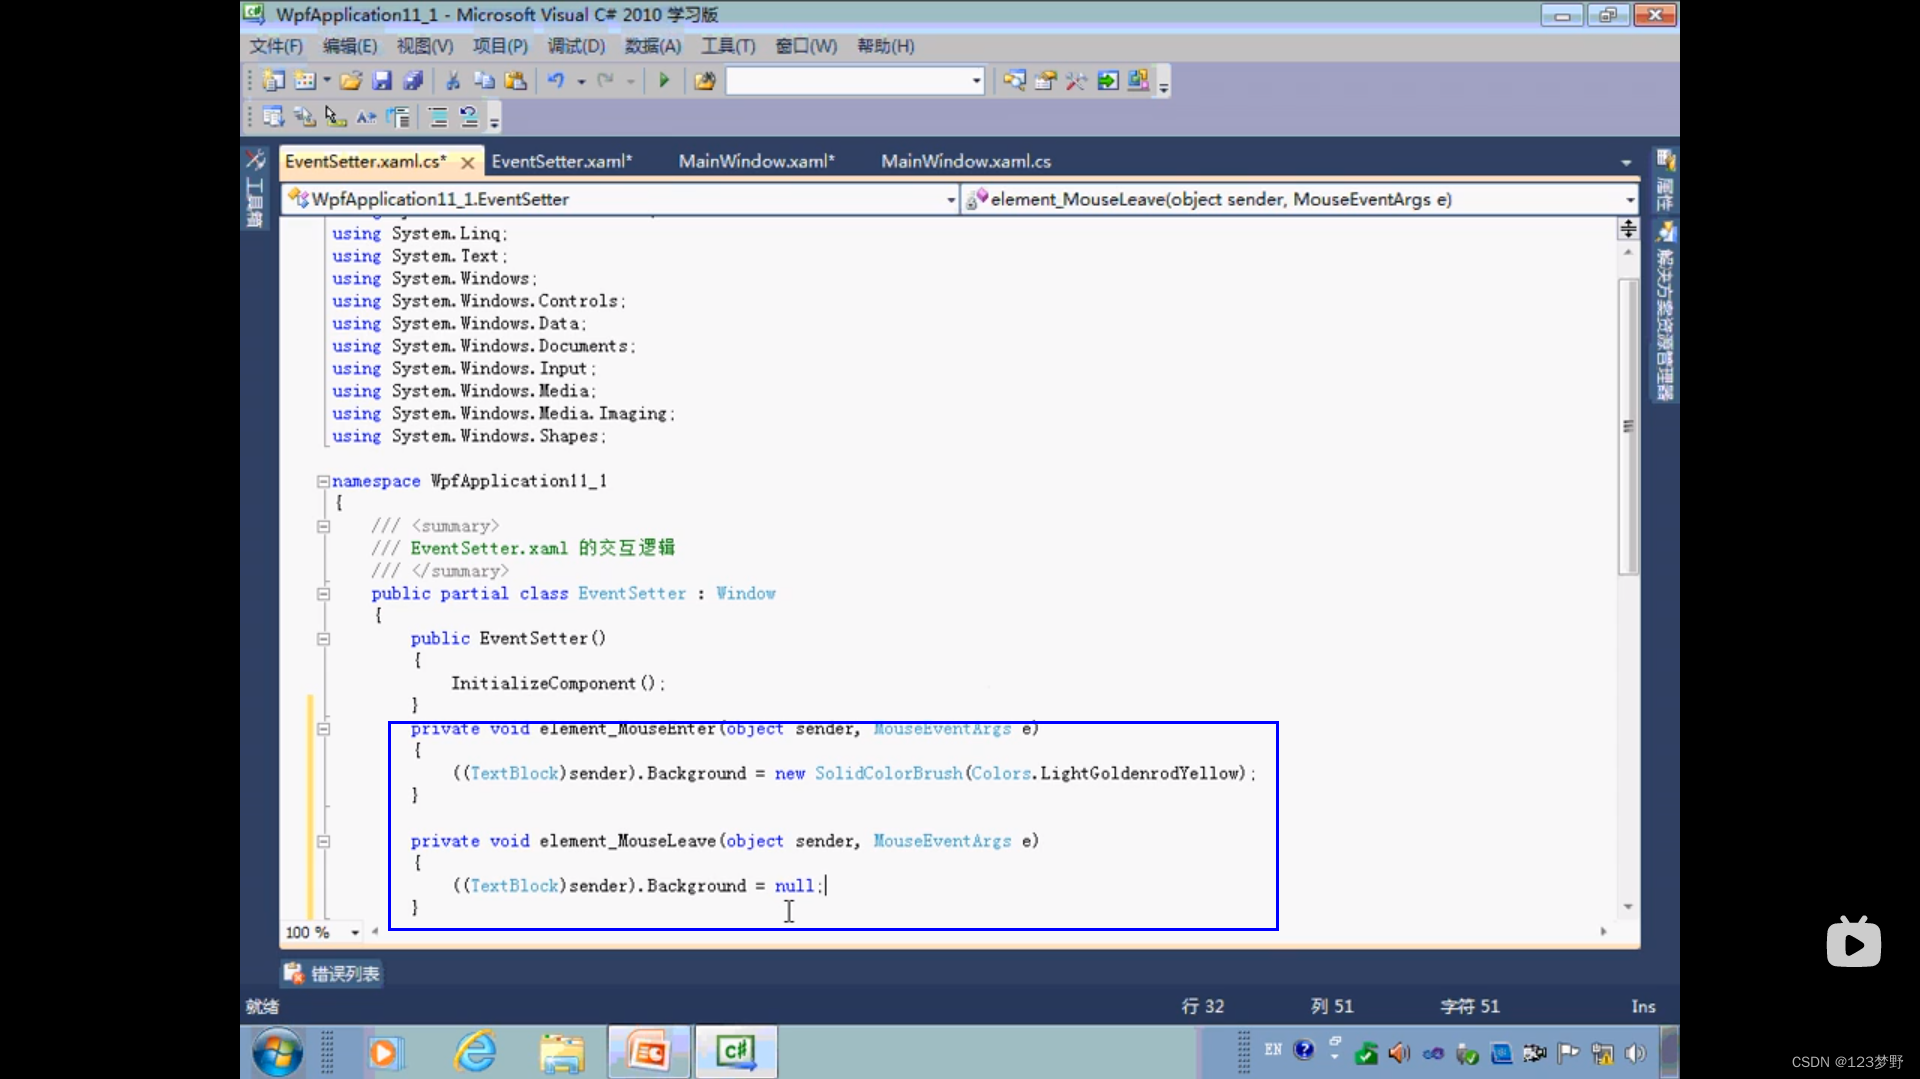
Task: Click the Copy toolbar icon
Action: (484, 81)
